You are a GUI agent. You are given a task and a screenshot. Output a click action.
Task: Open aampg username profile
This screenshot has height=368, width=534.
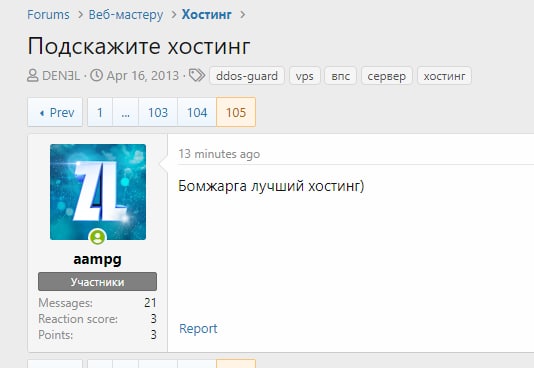[97, 259]
